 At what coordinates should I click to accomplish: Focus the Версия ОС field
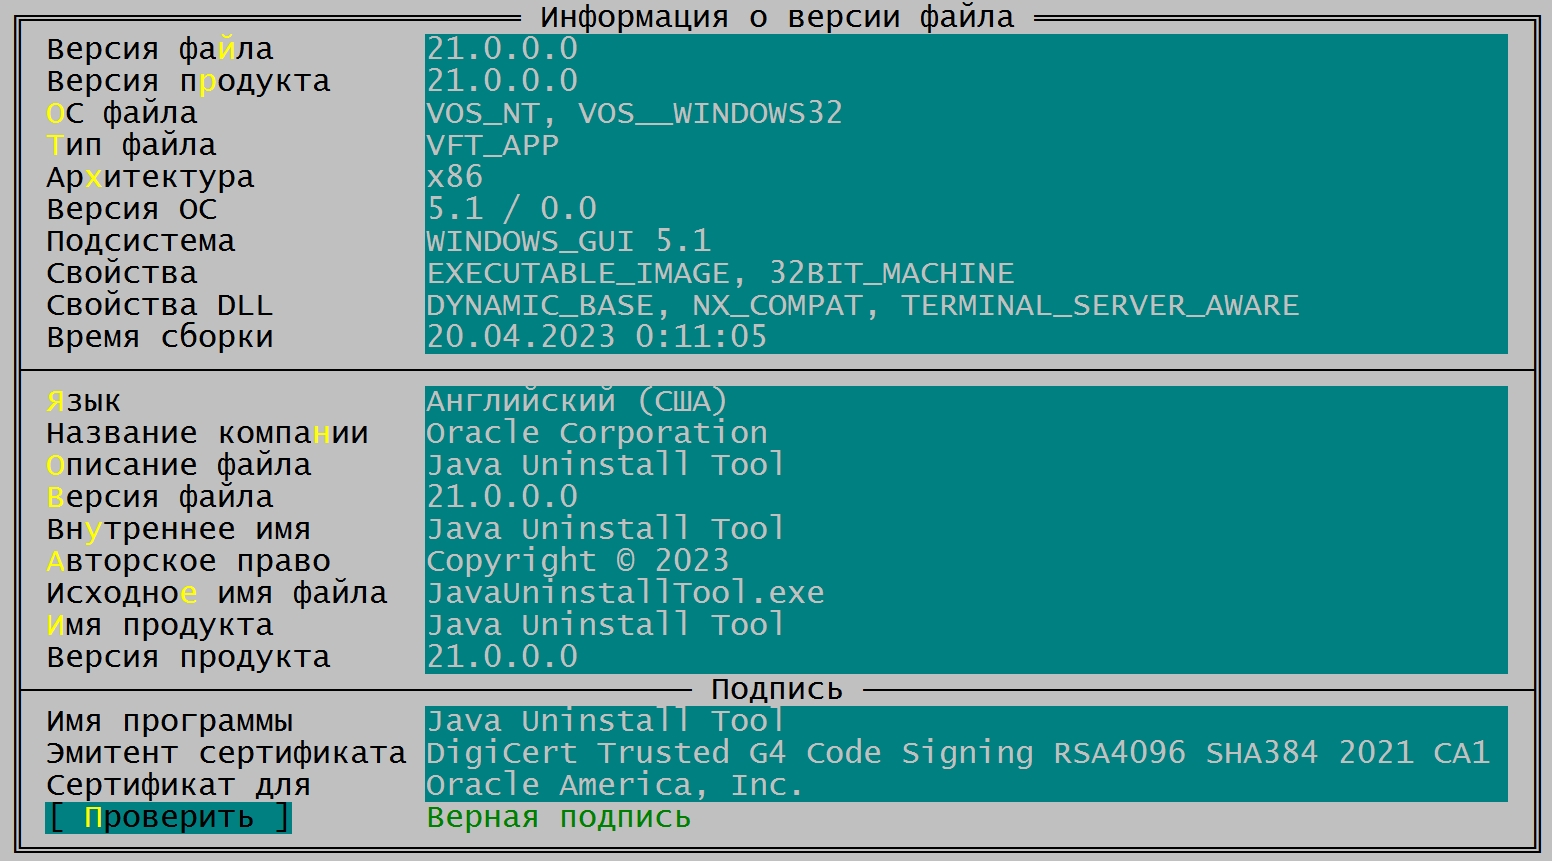click(x=965, y=209)
